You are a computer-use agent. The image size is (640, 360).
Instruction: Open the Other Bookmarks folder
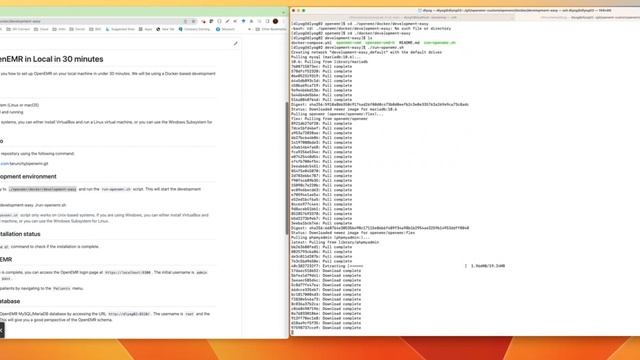[271, 29]
